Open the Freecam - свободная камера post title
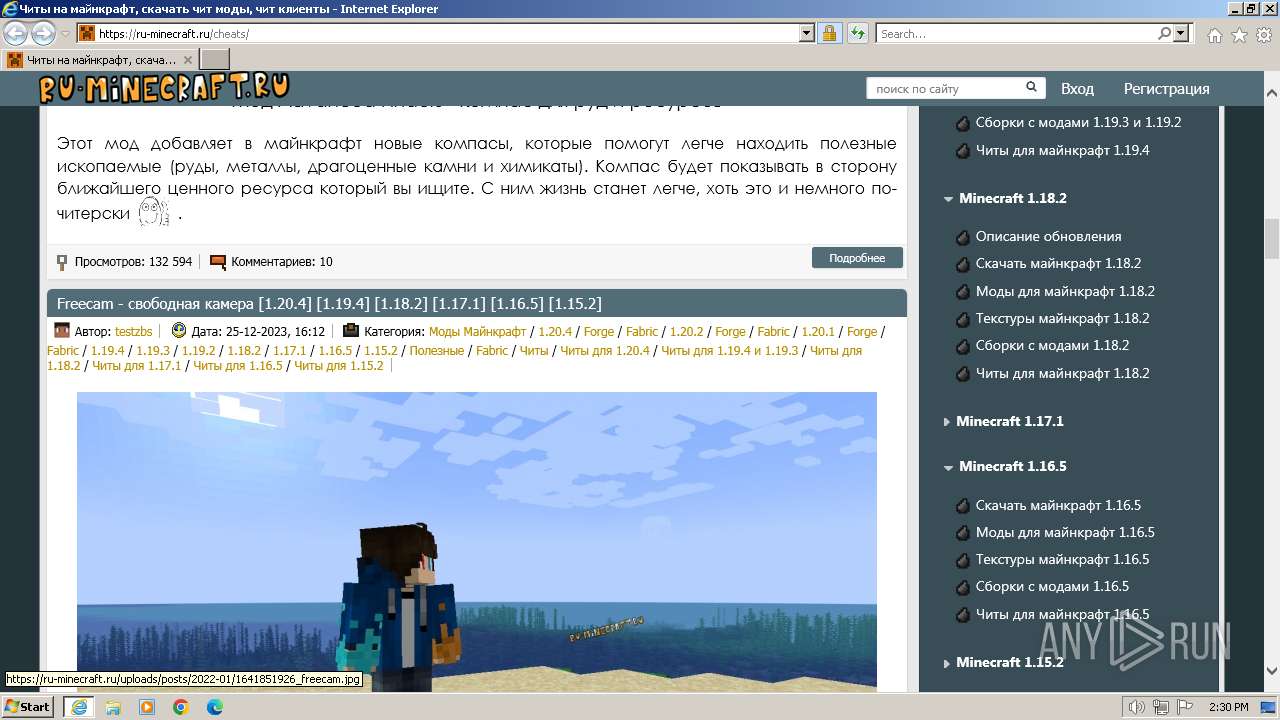Image resolution: width=1280 pixels, height=720 pixels. tap(329, 303)
